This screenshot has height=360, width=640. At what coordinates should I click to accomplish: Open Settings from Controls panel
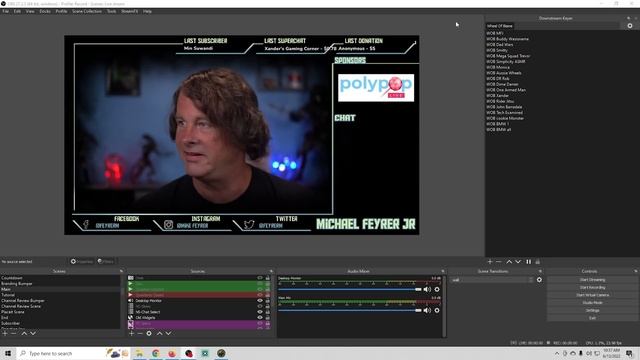tap(592, 310)
